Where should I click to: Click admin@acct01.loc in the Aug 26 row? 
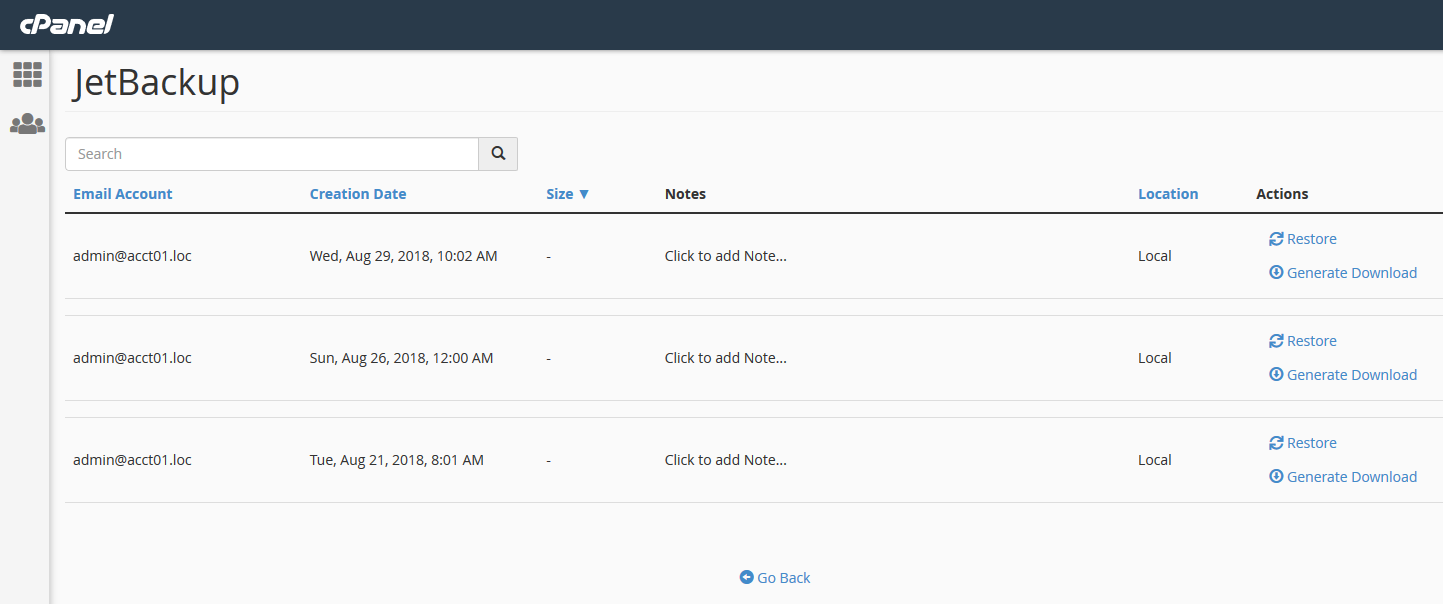(132, 358)
